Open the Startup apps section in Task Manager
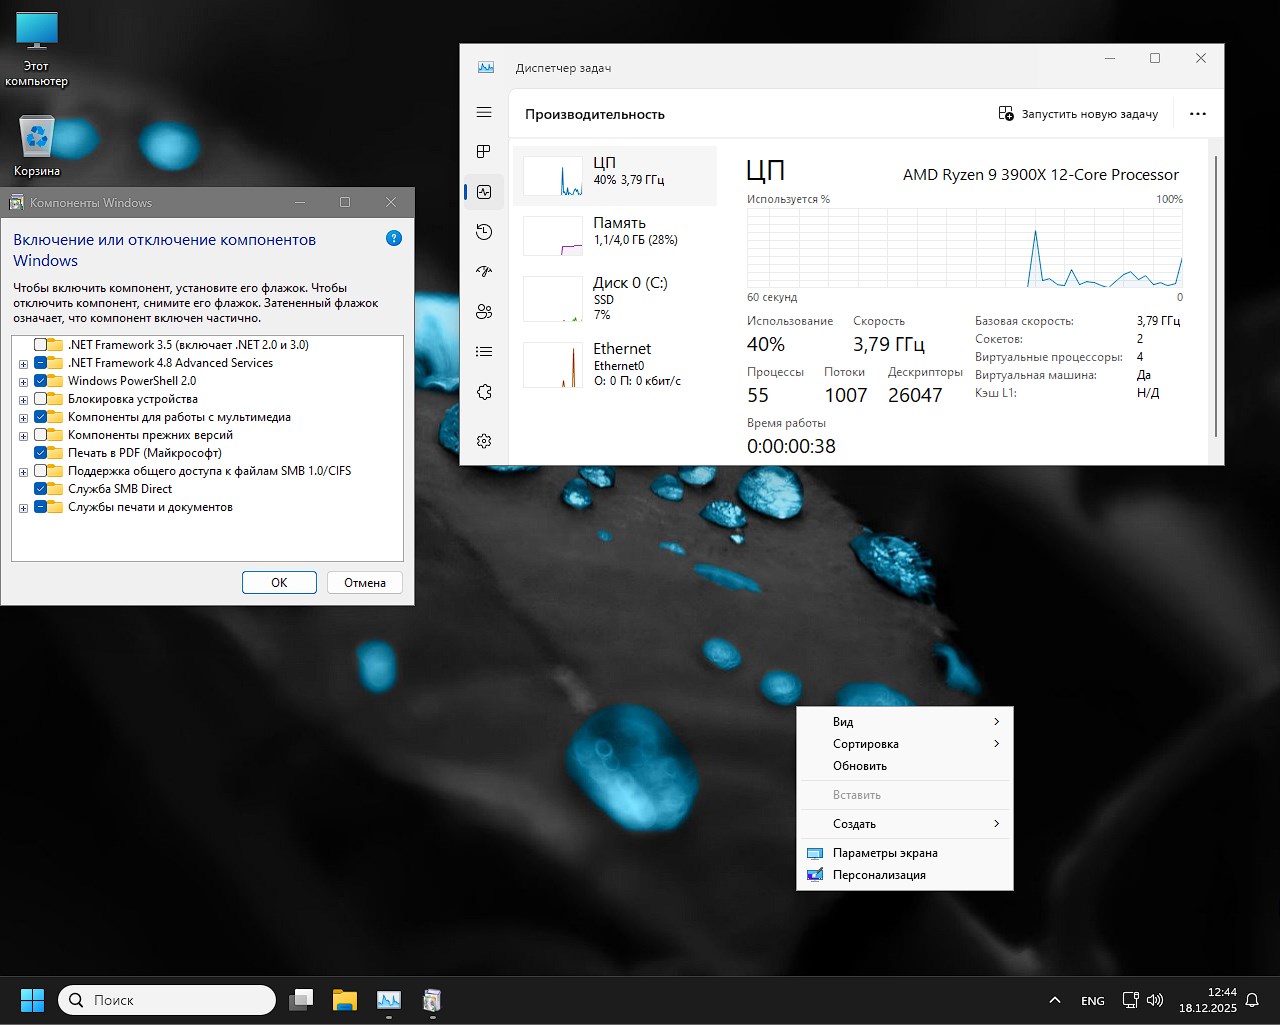This screenshot has height=1025, width=1280. pyautogui.click(x=484, y=271)
